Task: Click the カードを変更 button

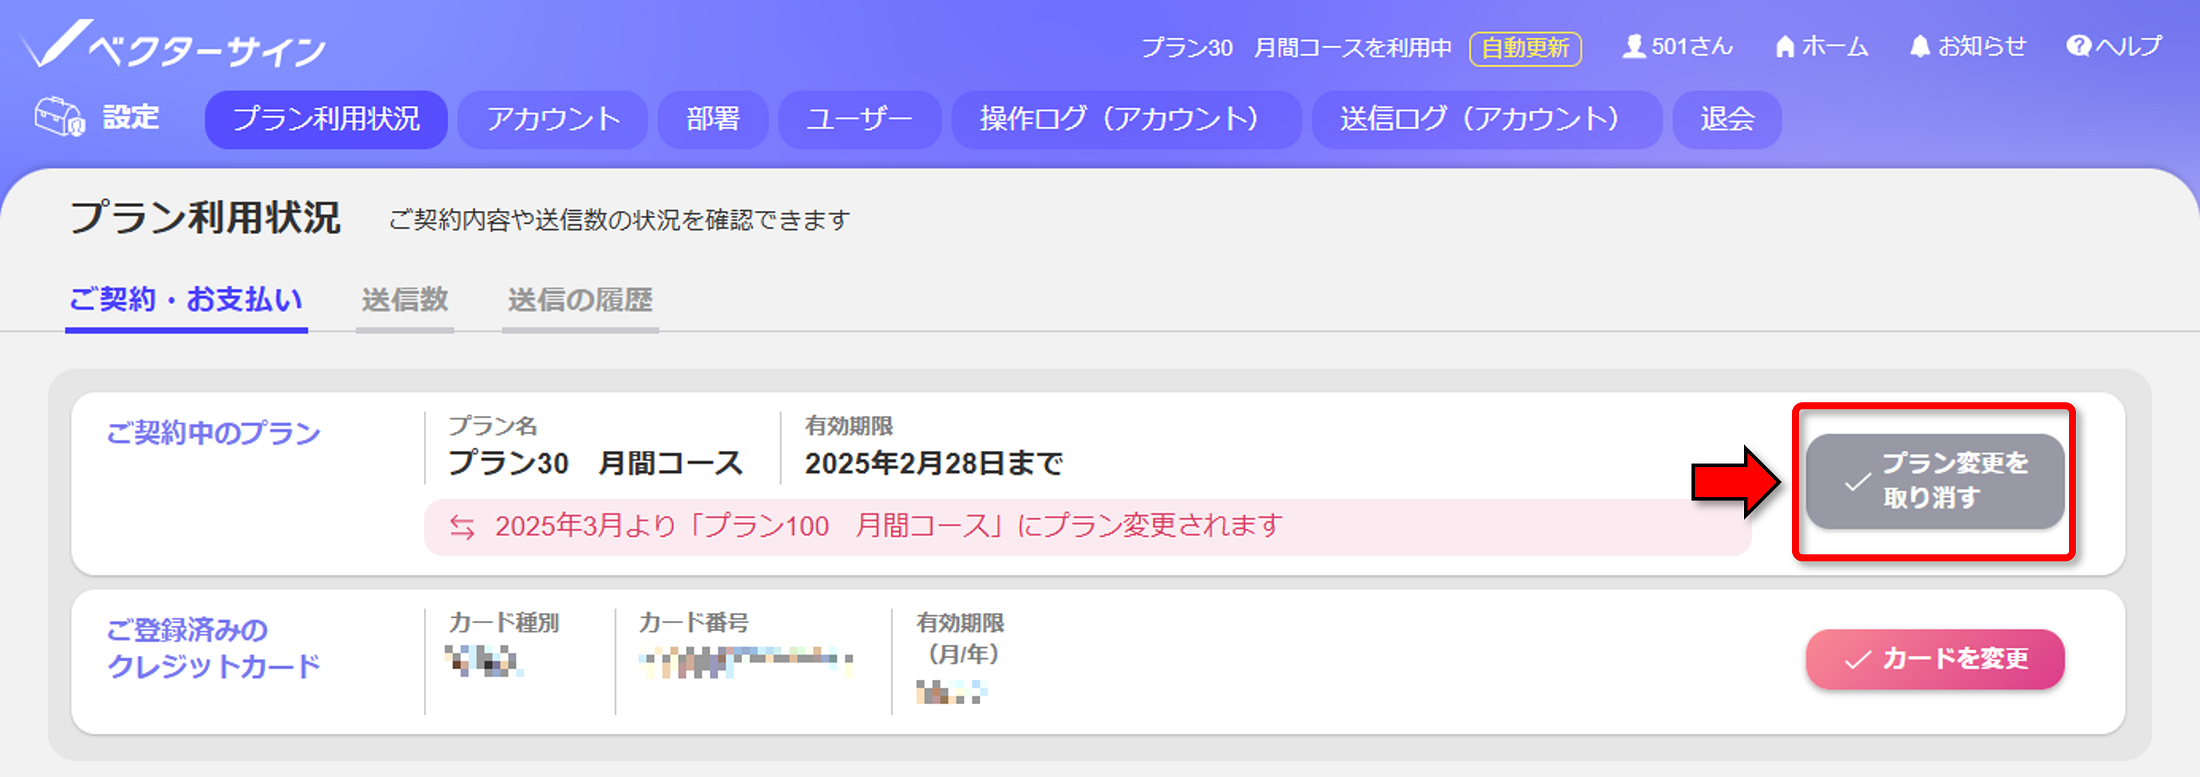Action: [x=1935, y=659]
